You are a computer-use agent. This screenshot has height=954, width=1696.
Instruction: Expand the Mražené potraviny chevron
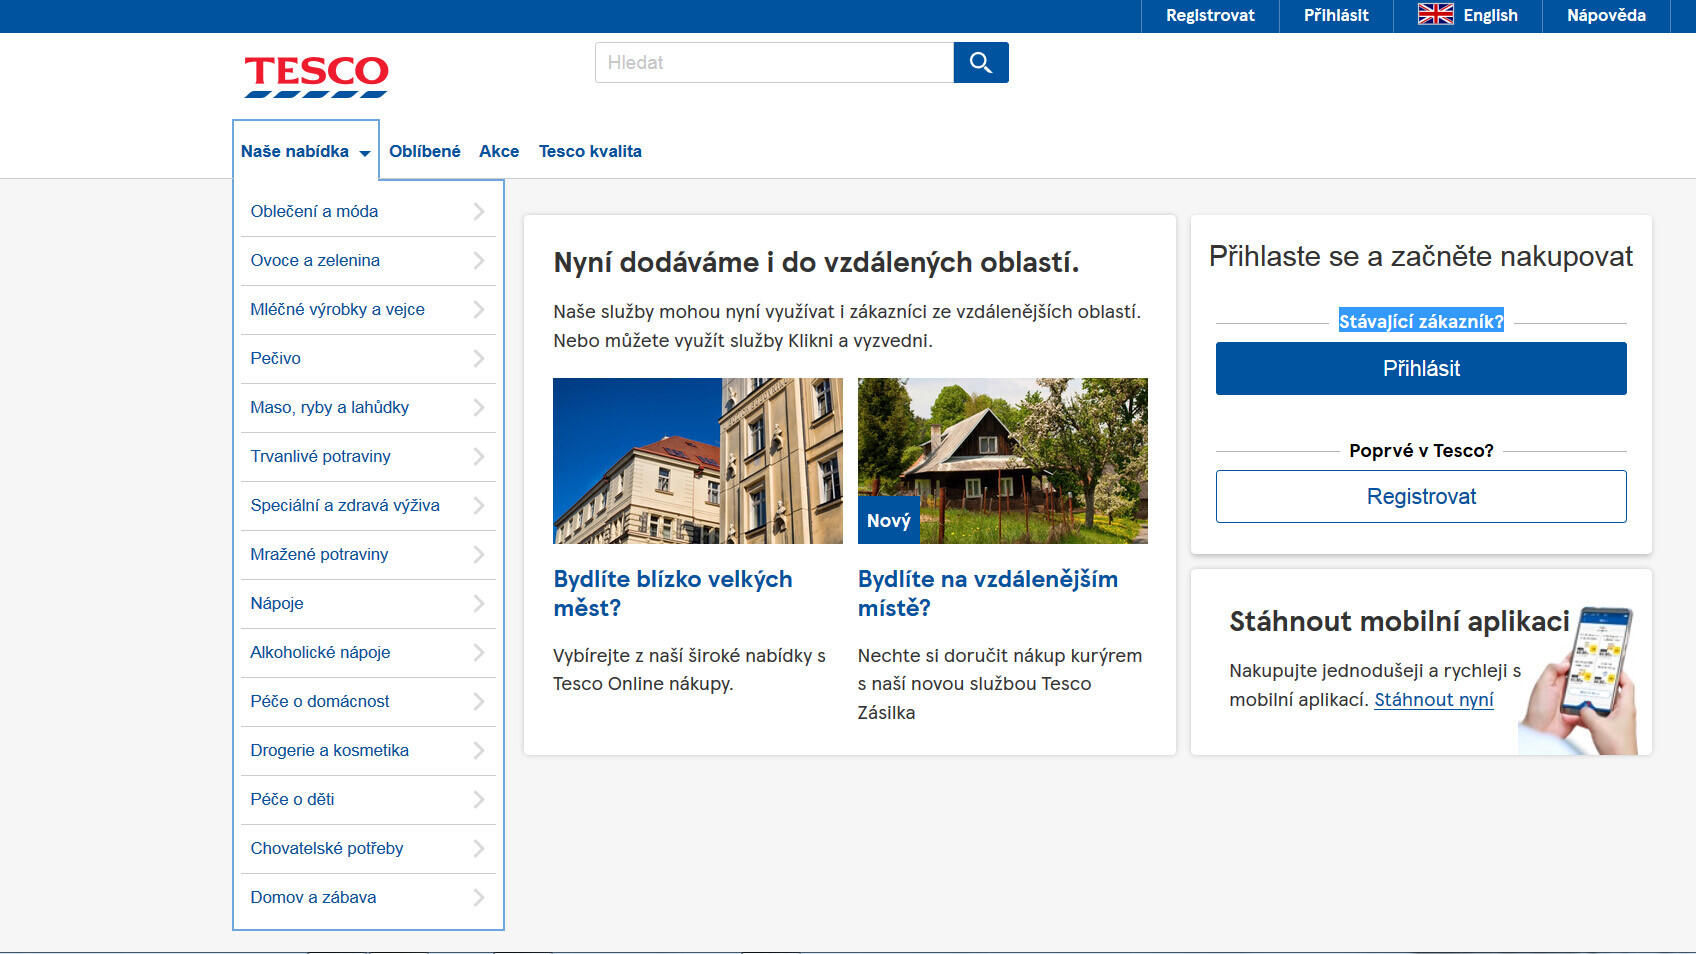[479, 555]
